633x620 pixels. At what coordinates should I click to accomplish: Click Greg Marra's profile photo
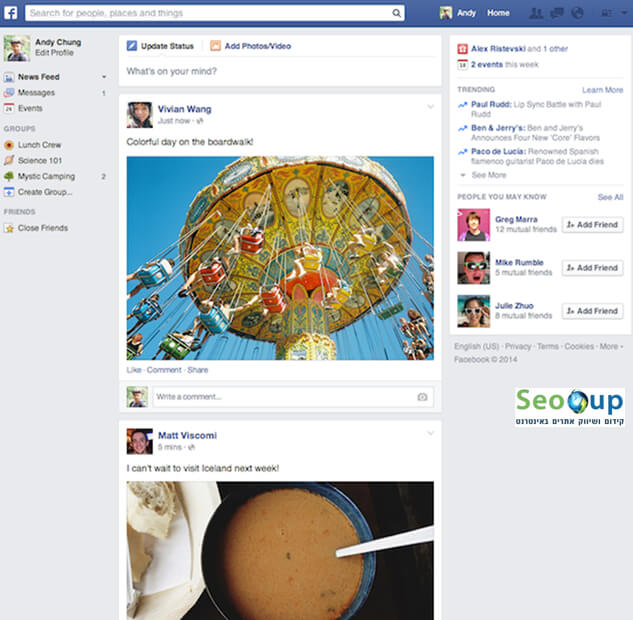pyautogui.click(x=474, y=225)
